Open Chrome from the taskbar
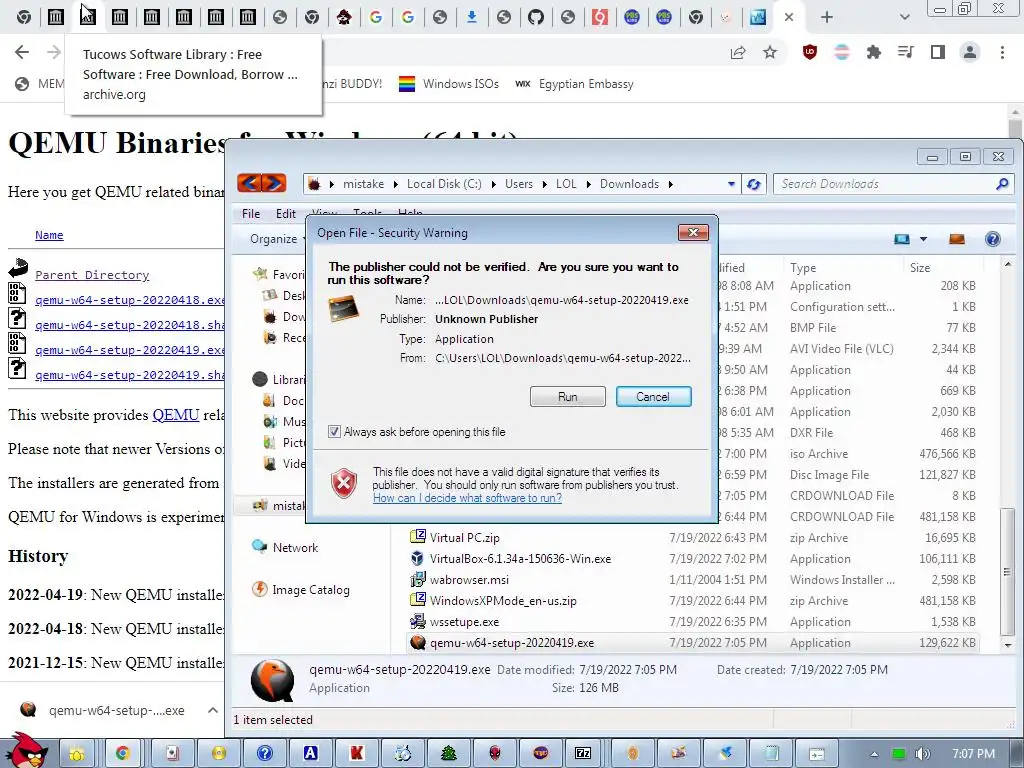 122,753
